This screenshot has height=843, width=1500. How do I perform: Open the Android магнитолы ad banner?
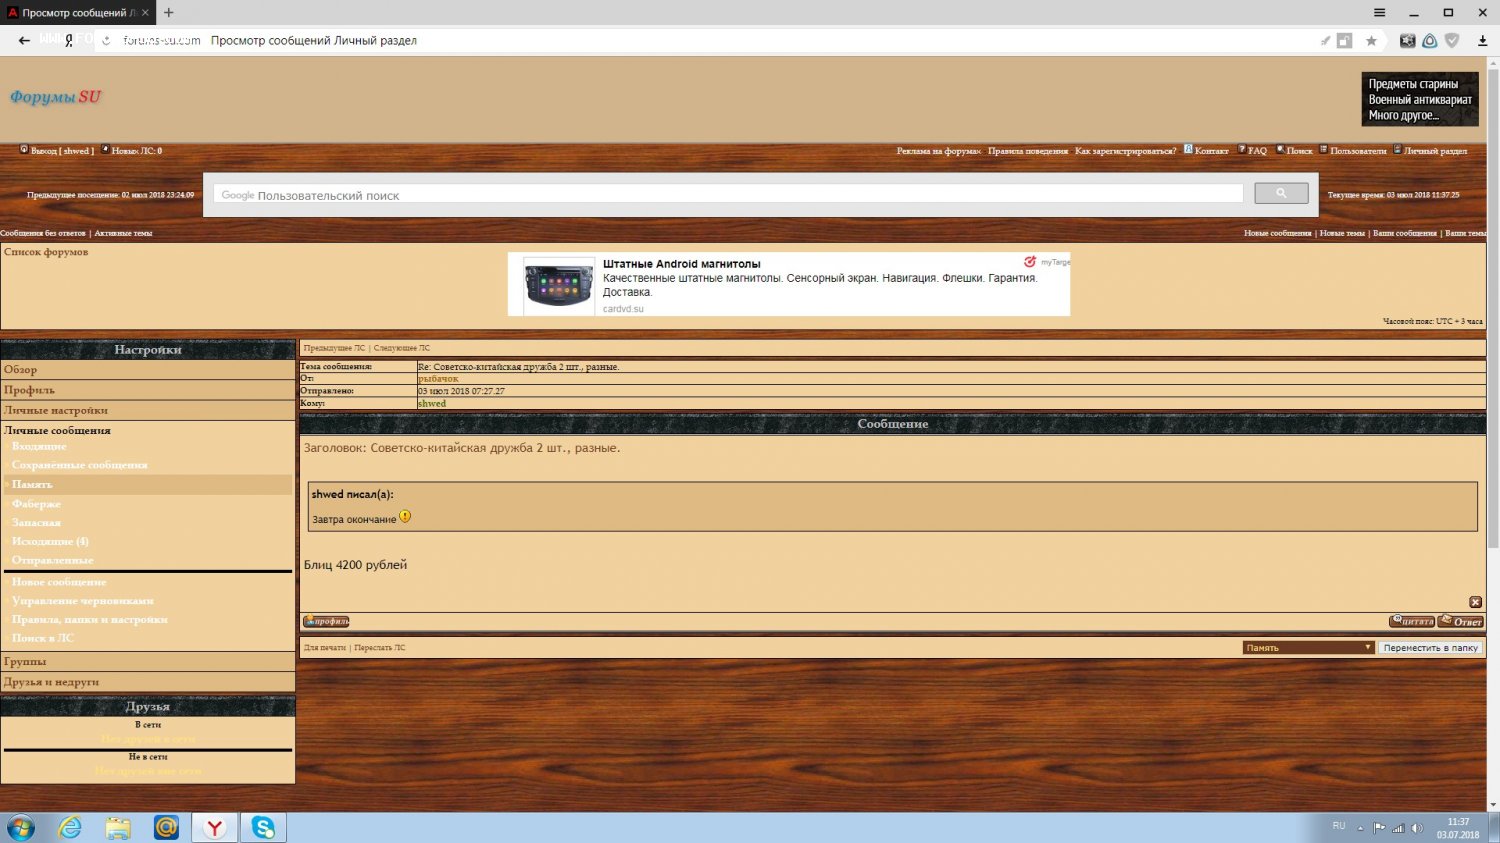pos(789,284)
